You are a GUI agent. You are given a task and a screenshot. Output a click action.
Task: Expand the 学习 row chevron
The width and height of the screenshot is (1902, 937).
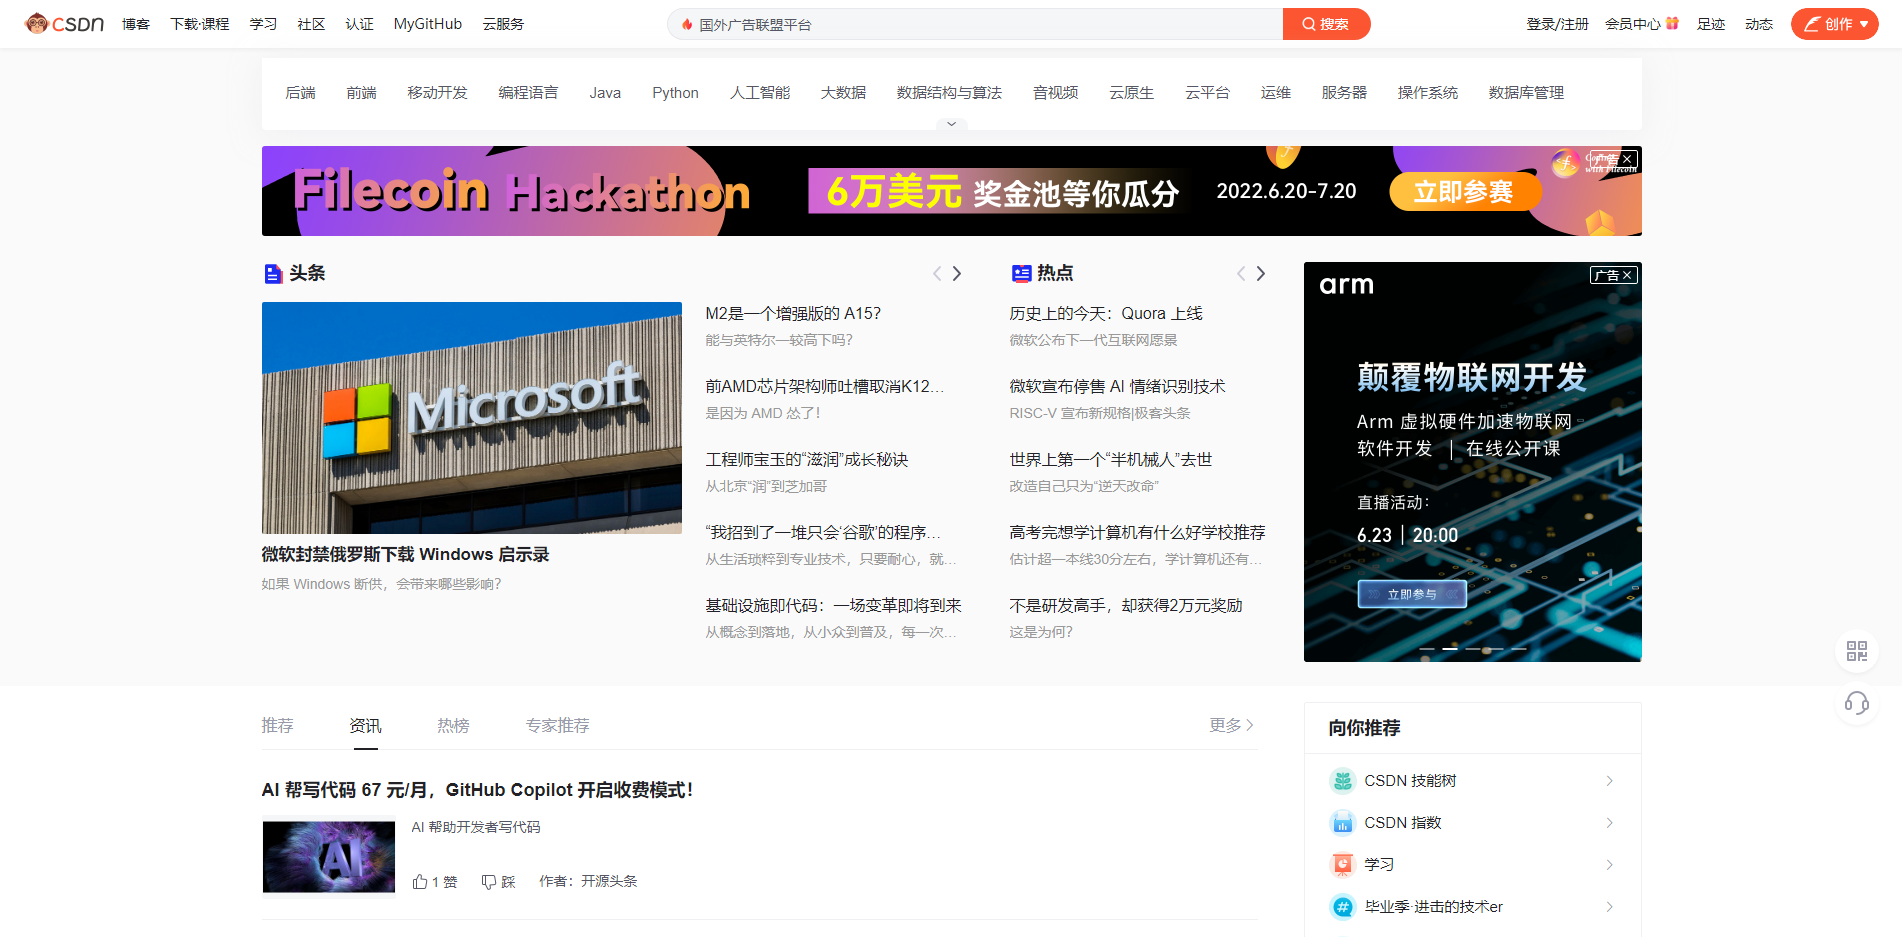1609,864
